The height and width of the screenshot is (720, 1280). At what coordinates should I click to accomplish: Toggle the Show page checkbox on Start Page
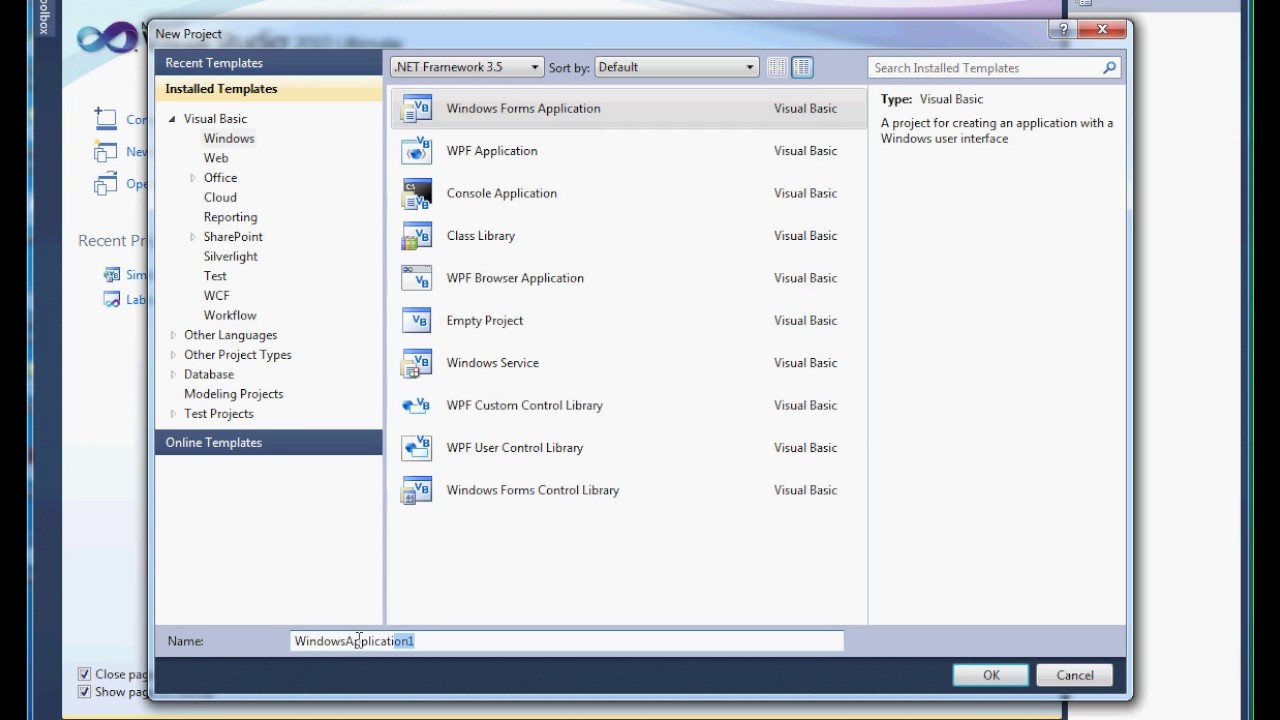[84, 692]
